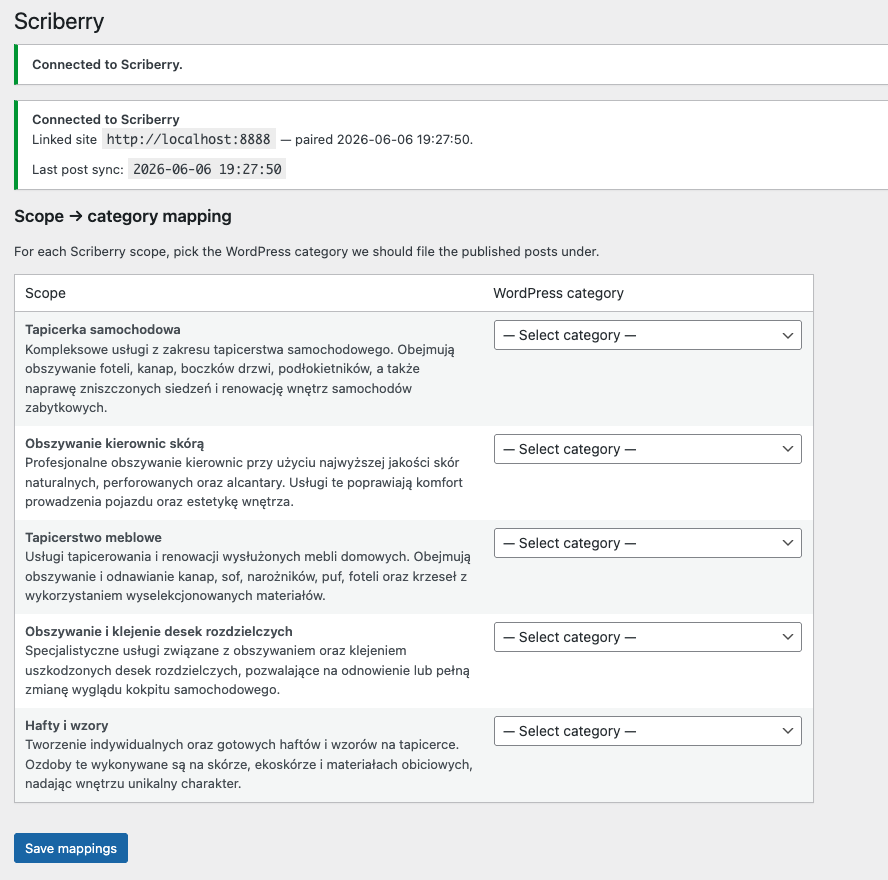
Task: Click the 'Linked site' label
Action: 64,139
